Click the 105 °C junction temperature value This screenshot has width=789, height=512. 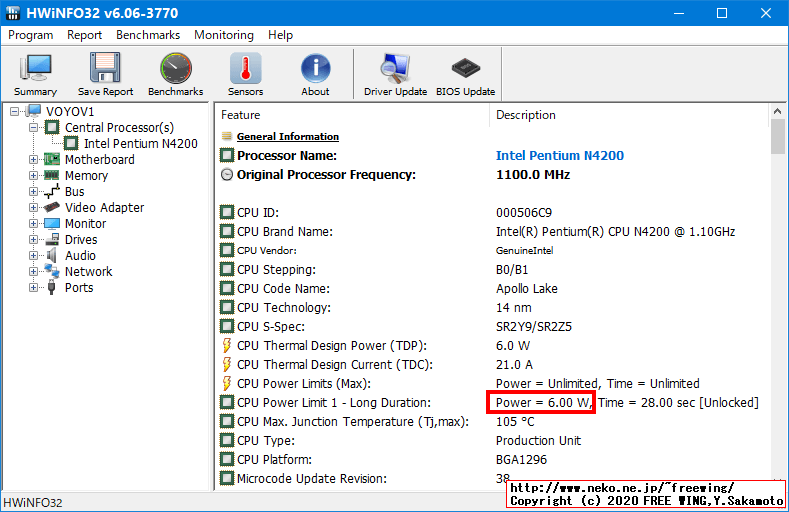point(515,421)
